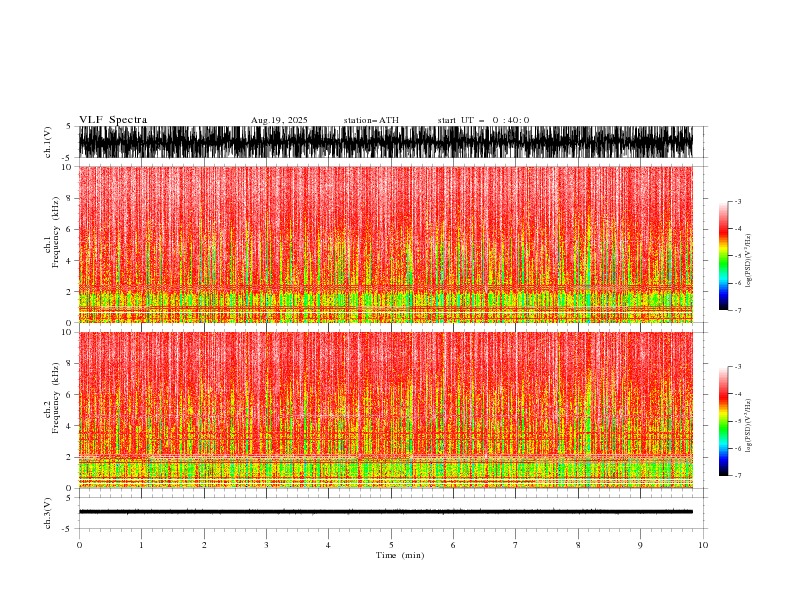Image resolution: width=792 pixels, height=612 pixels.
Task: Click the ch.2 PSD color scale bar
Action: (x=723, y=421)
